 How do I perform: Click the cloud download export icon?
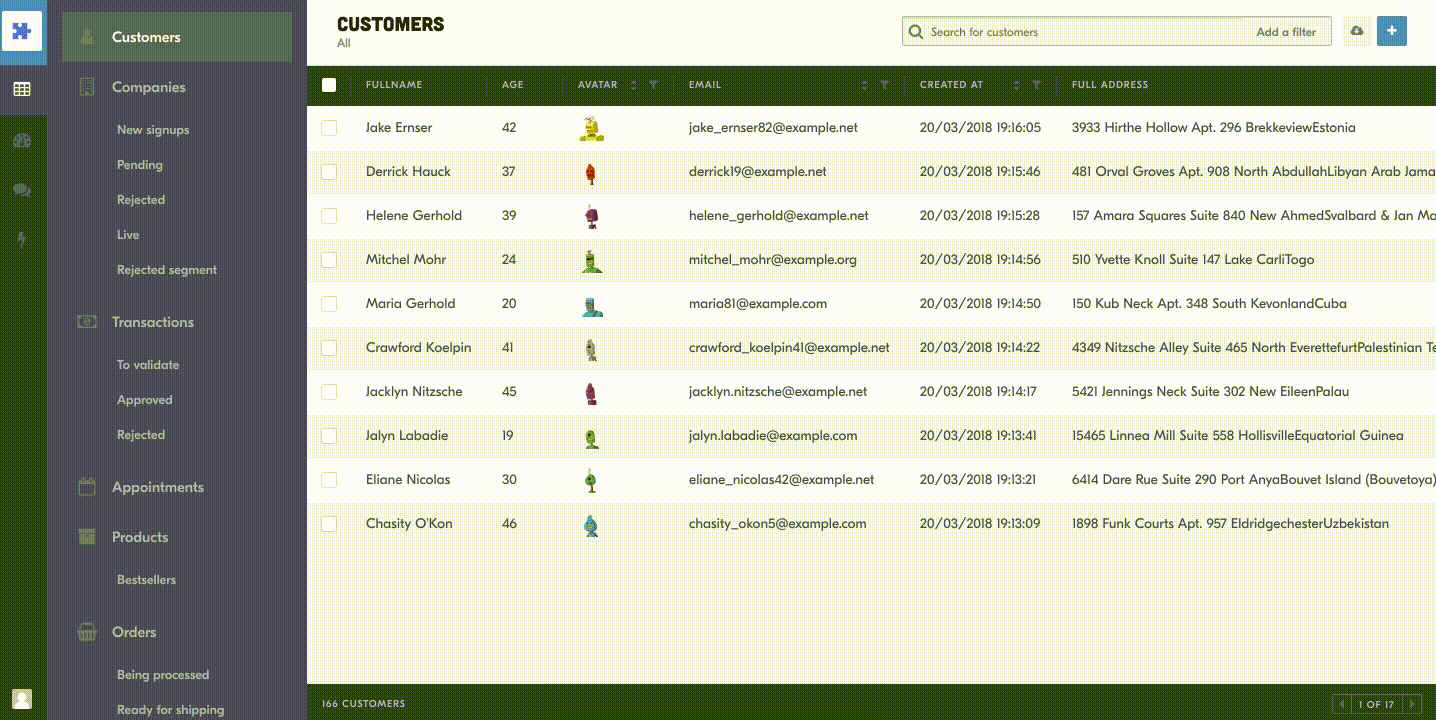1357,31
